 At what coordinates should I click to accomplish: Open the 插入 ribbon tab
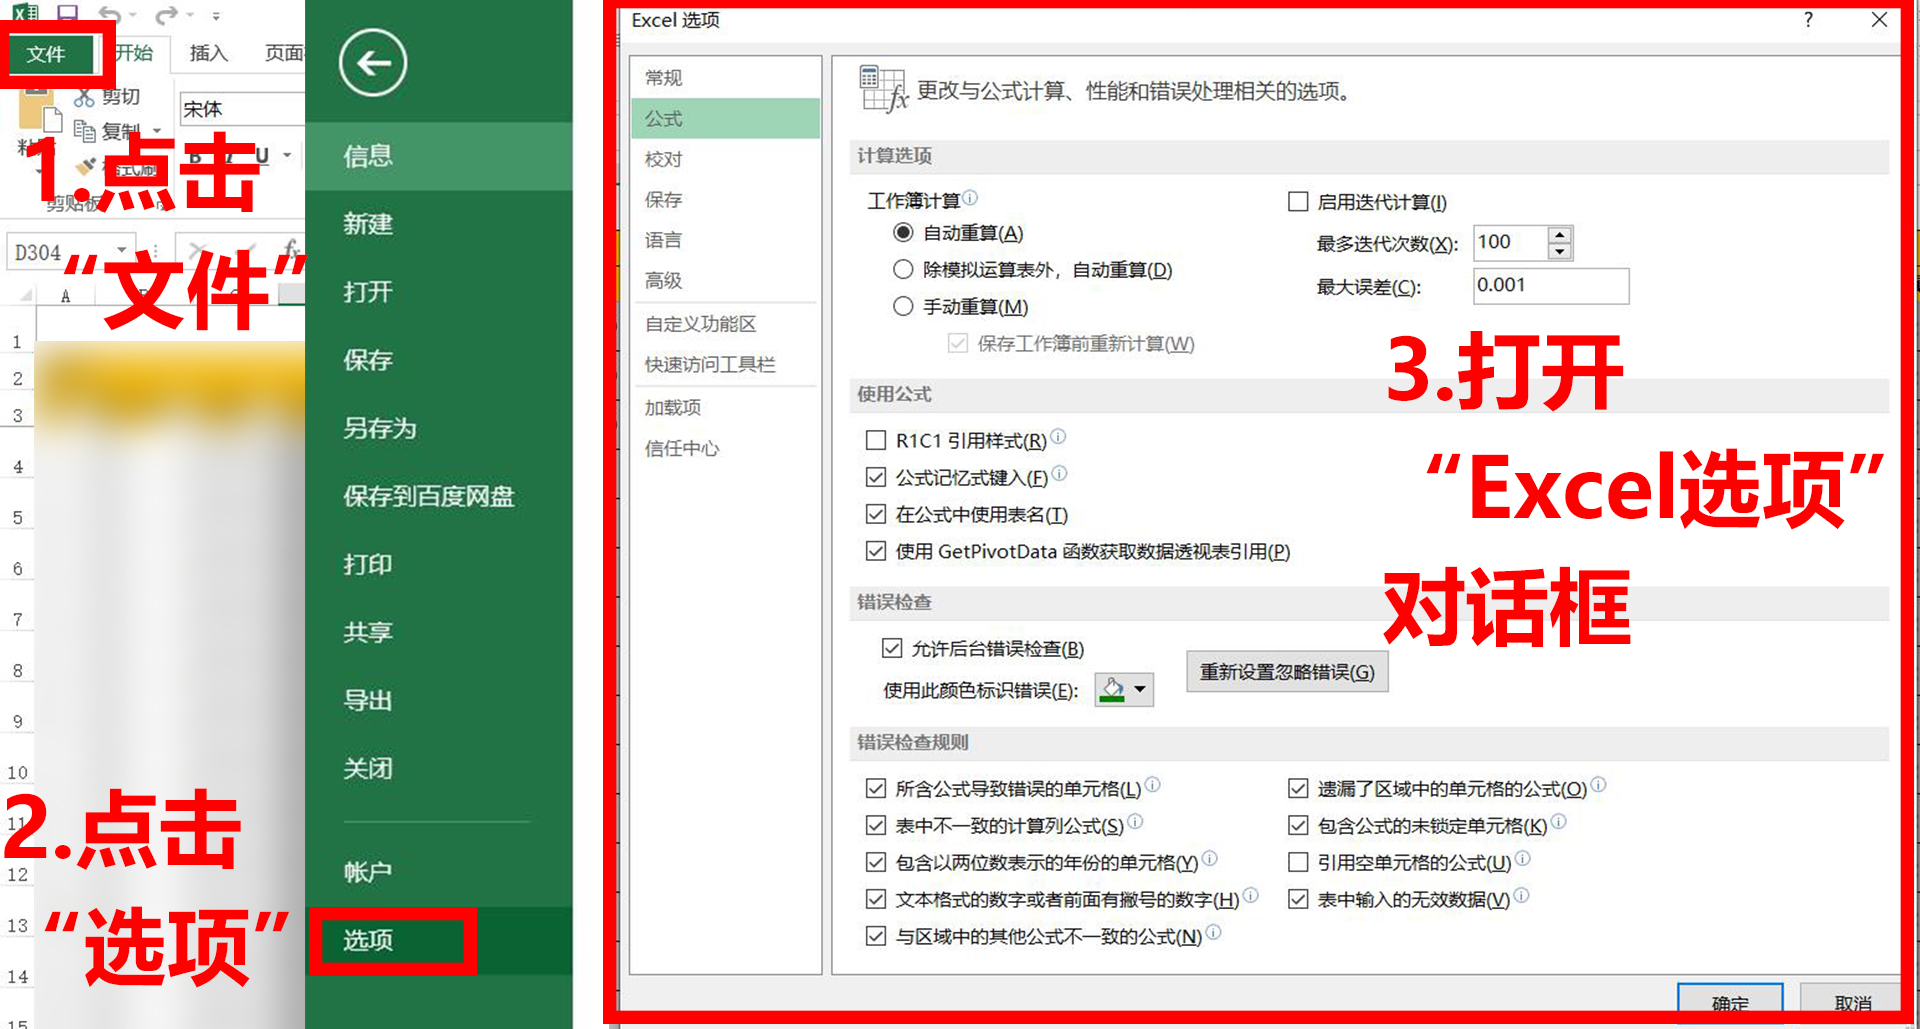pos(208,53)
